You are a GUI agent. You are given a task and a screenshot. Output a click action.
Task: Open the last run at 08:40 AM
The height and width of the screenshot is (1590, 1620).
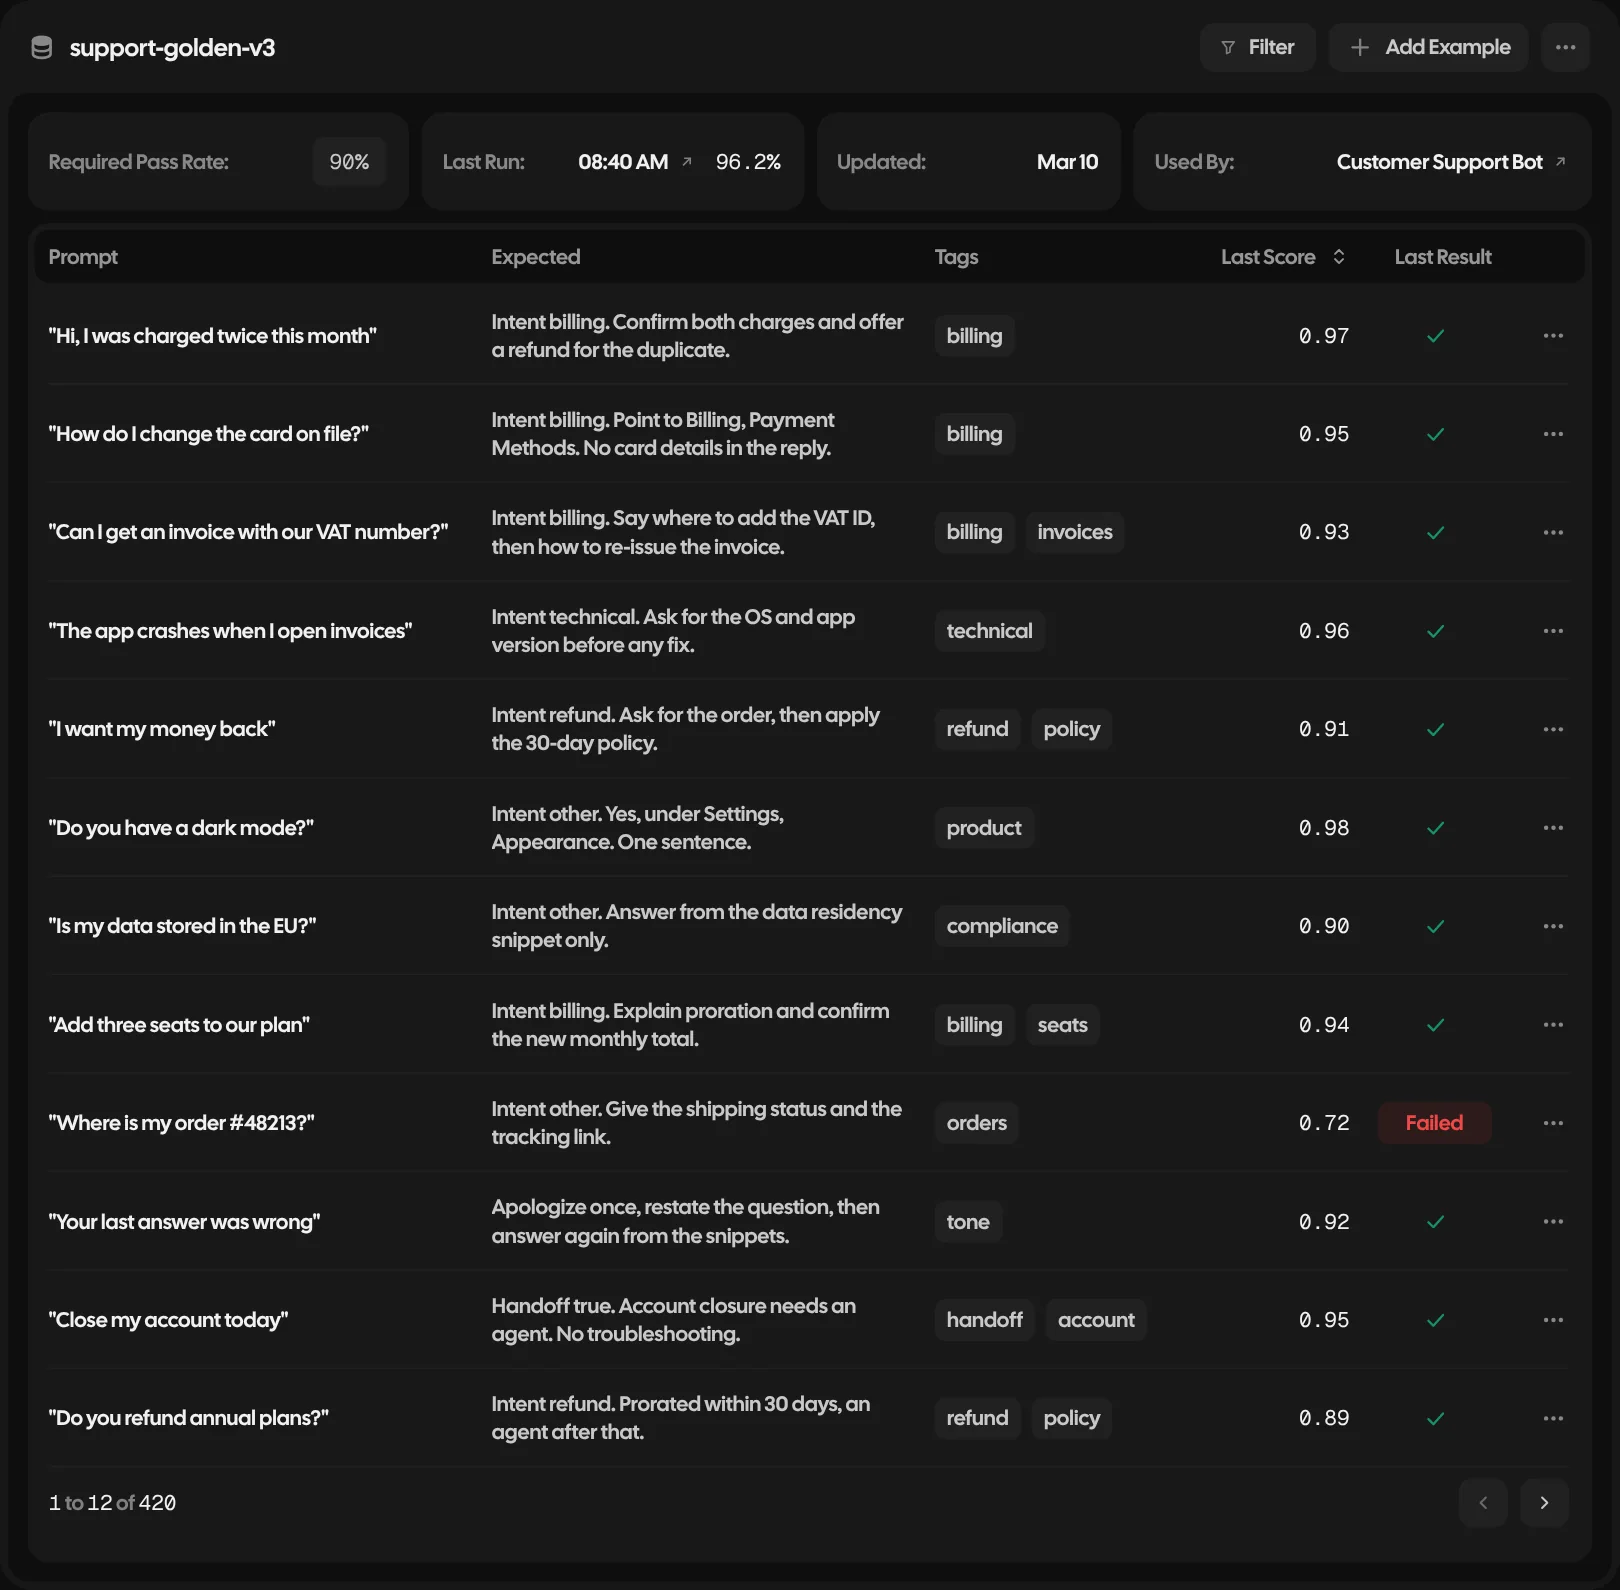(635, 162)
